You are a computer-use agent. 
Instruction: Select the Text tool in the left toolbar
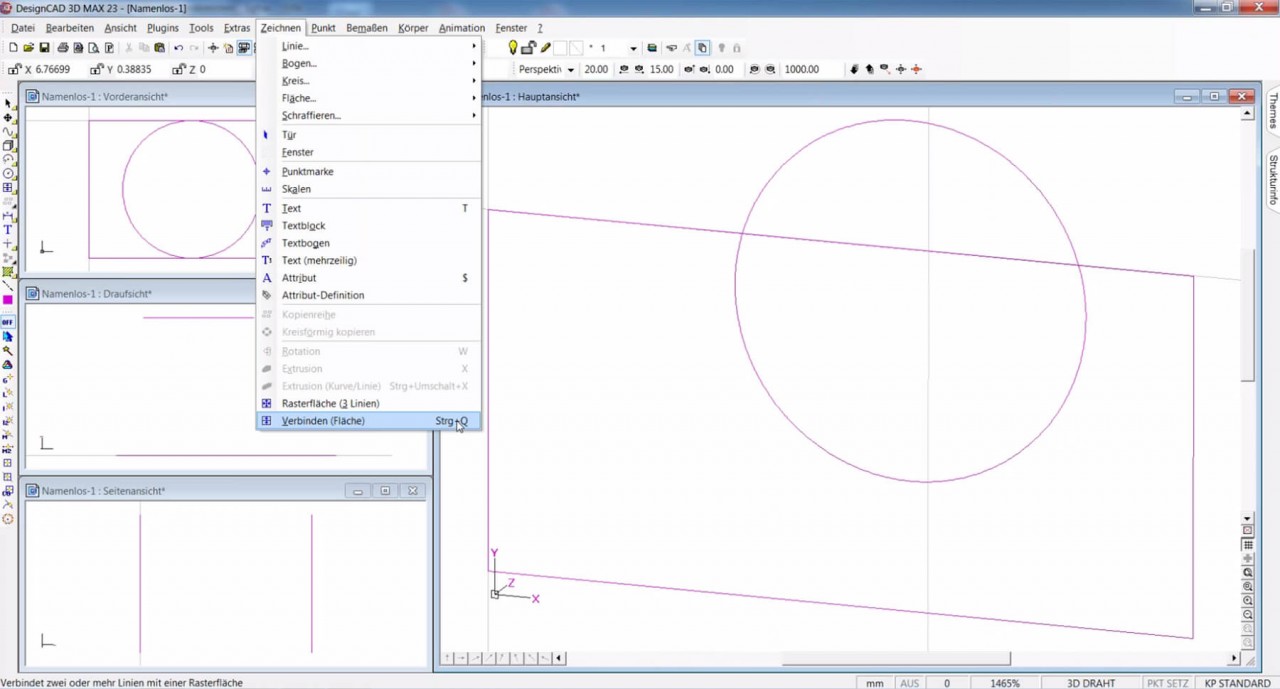[7, 229]
